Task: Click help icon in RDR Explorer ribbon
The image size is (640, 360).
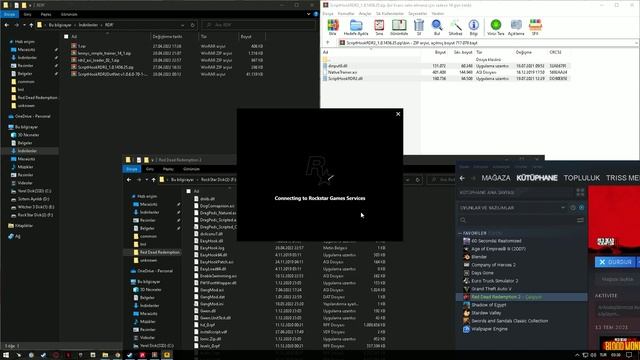Action: (316, 14)
